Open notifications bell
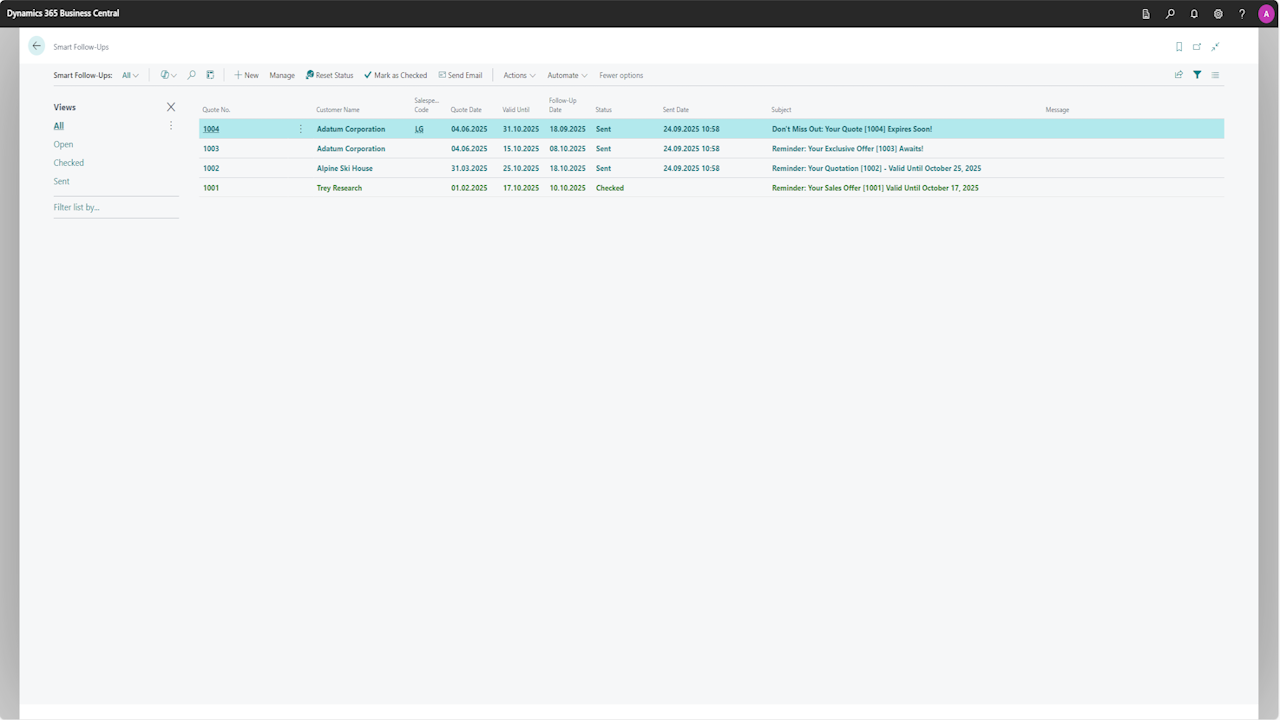 (x=1194, y=14)
